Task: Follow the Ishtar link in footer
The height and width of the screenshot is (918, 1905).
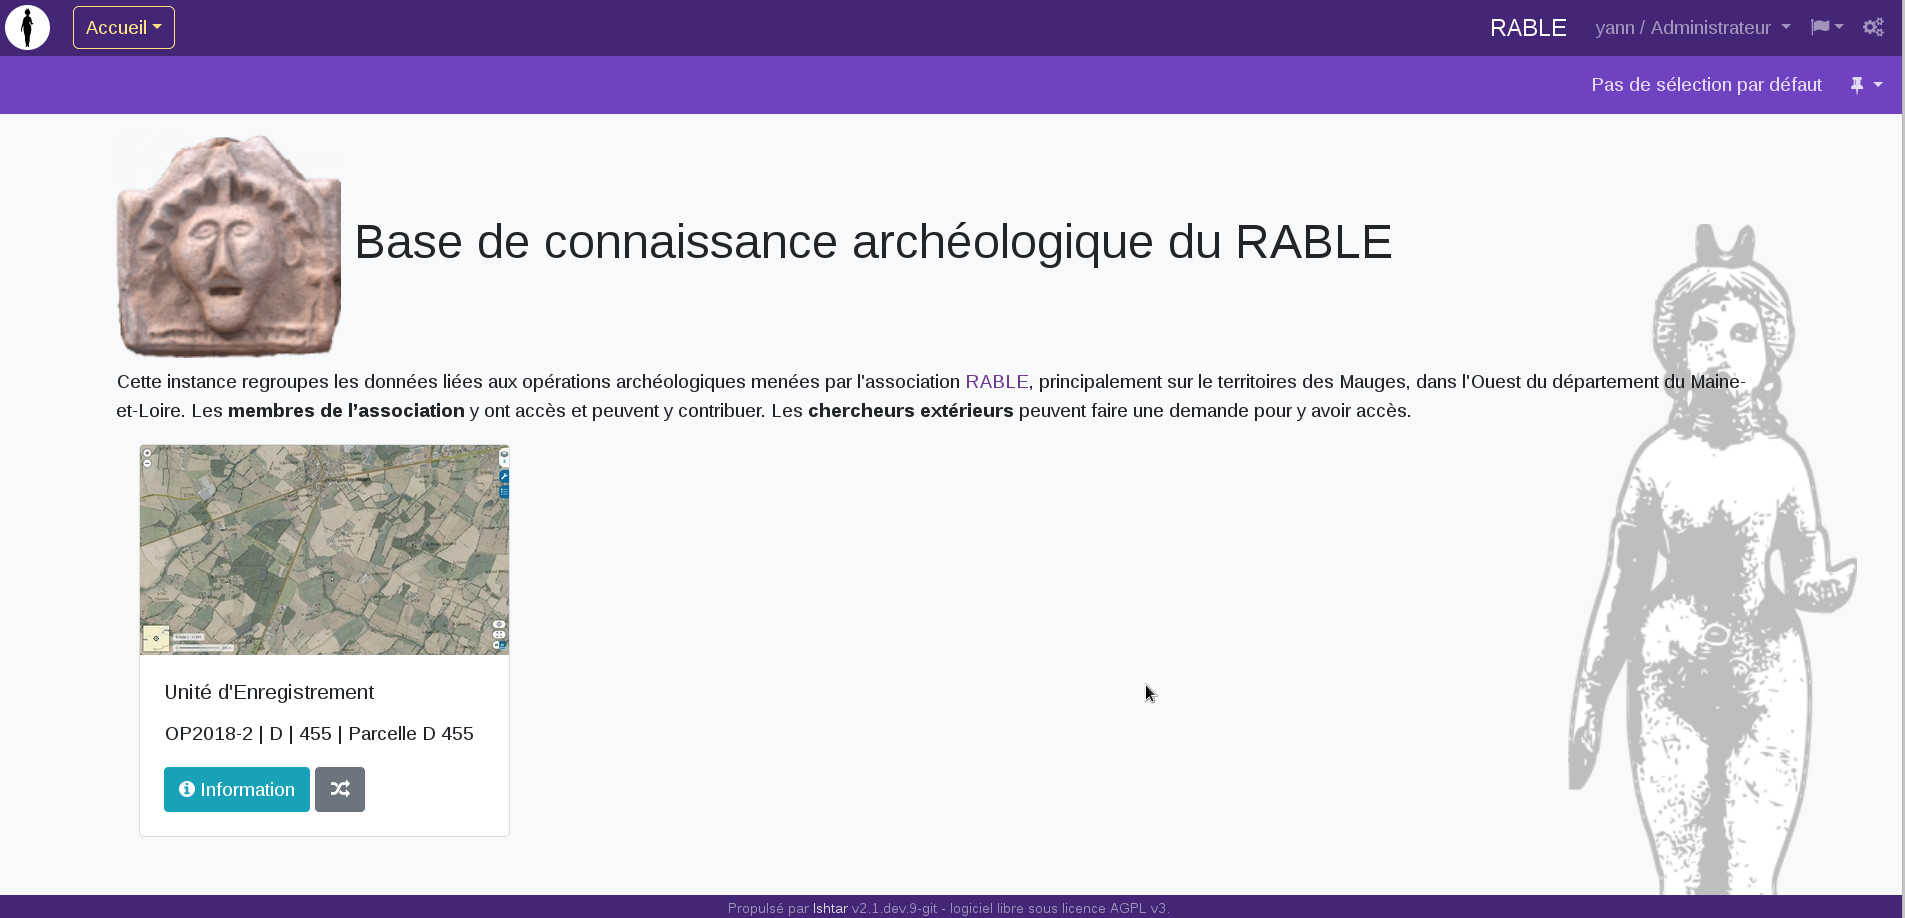Action: coord(830,908)
